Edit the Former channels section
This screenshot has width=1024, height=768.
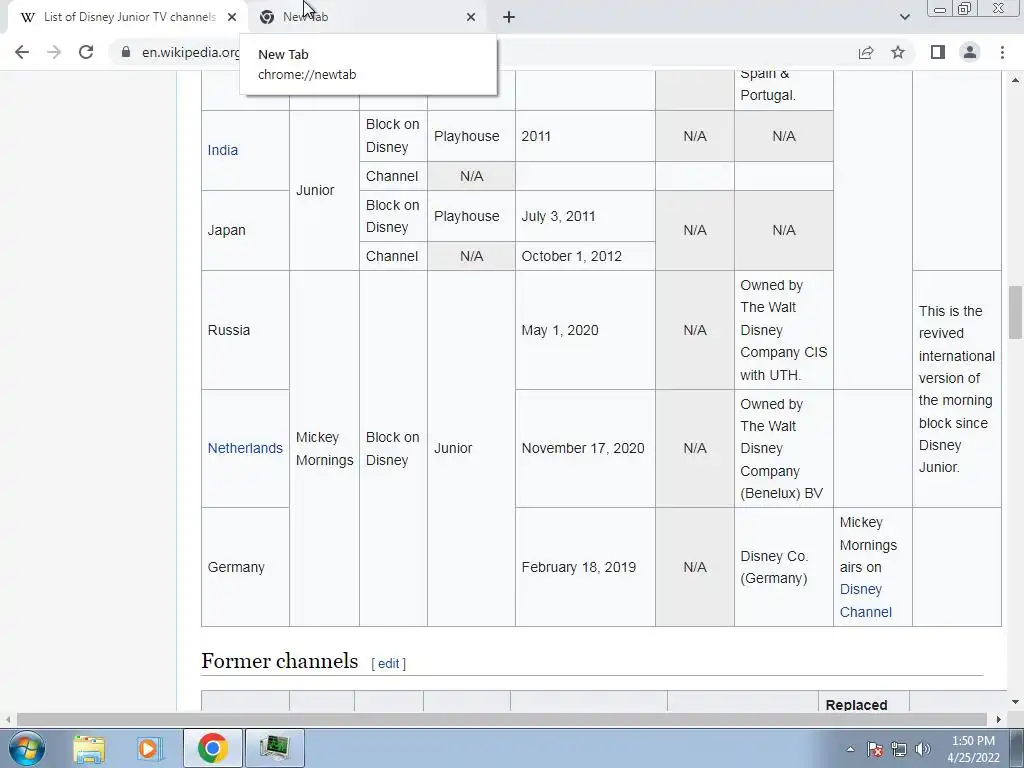pyautogui.click(x=388, y=664)
